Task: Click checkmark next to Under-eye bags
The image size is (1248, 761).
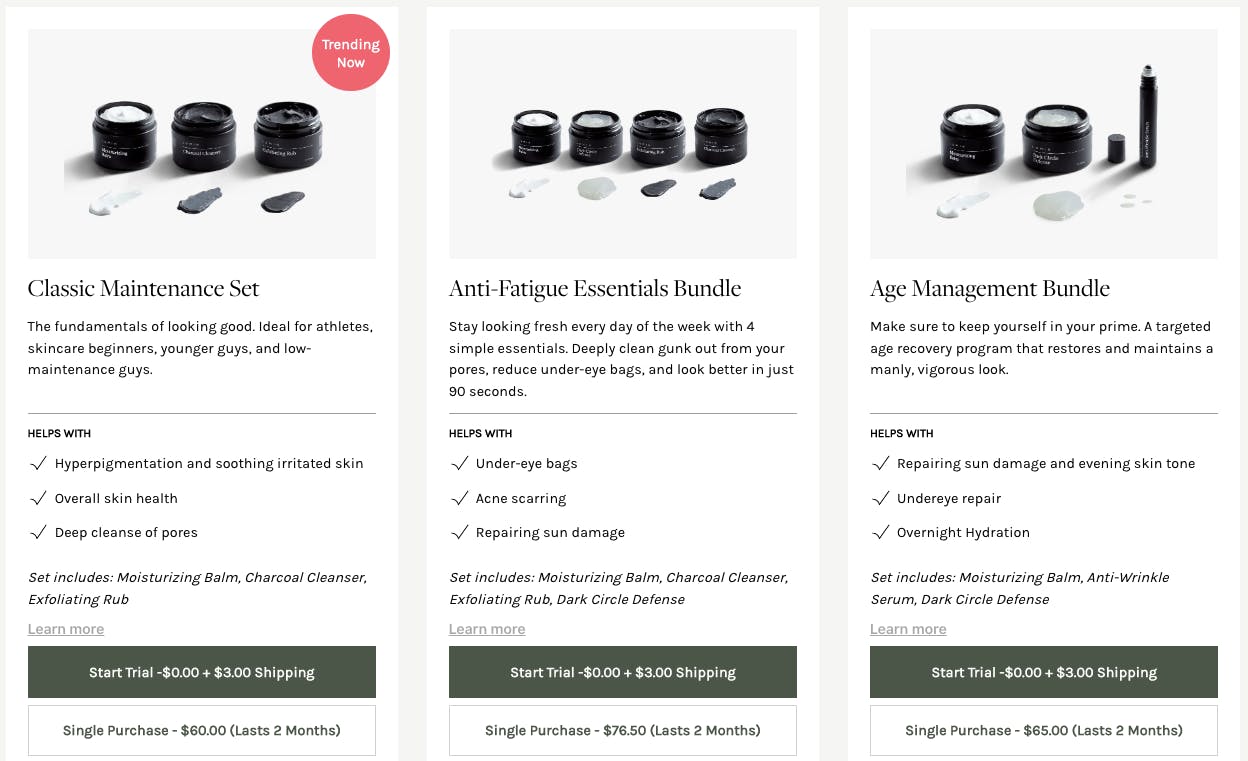Action: point(460,463)
